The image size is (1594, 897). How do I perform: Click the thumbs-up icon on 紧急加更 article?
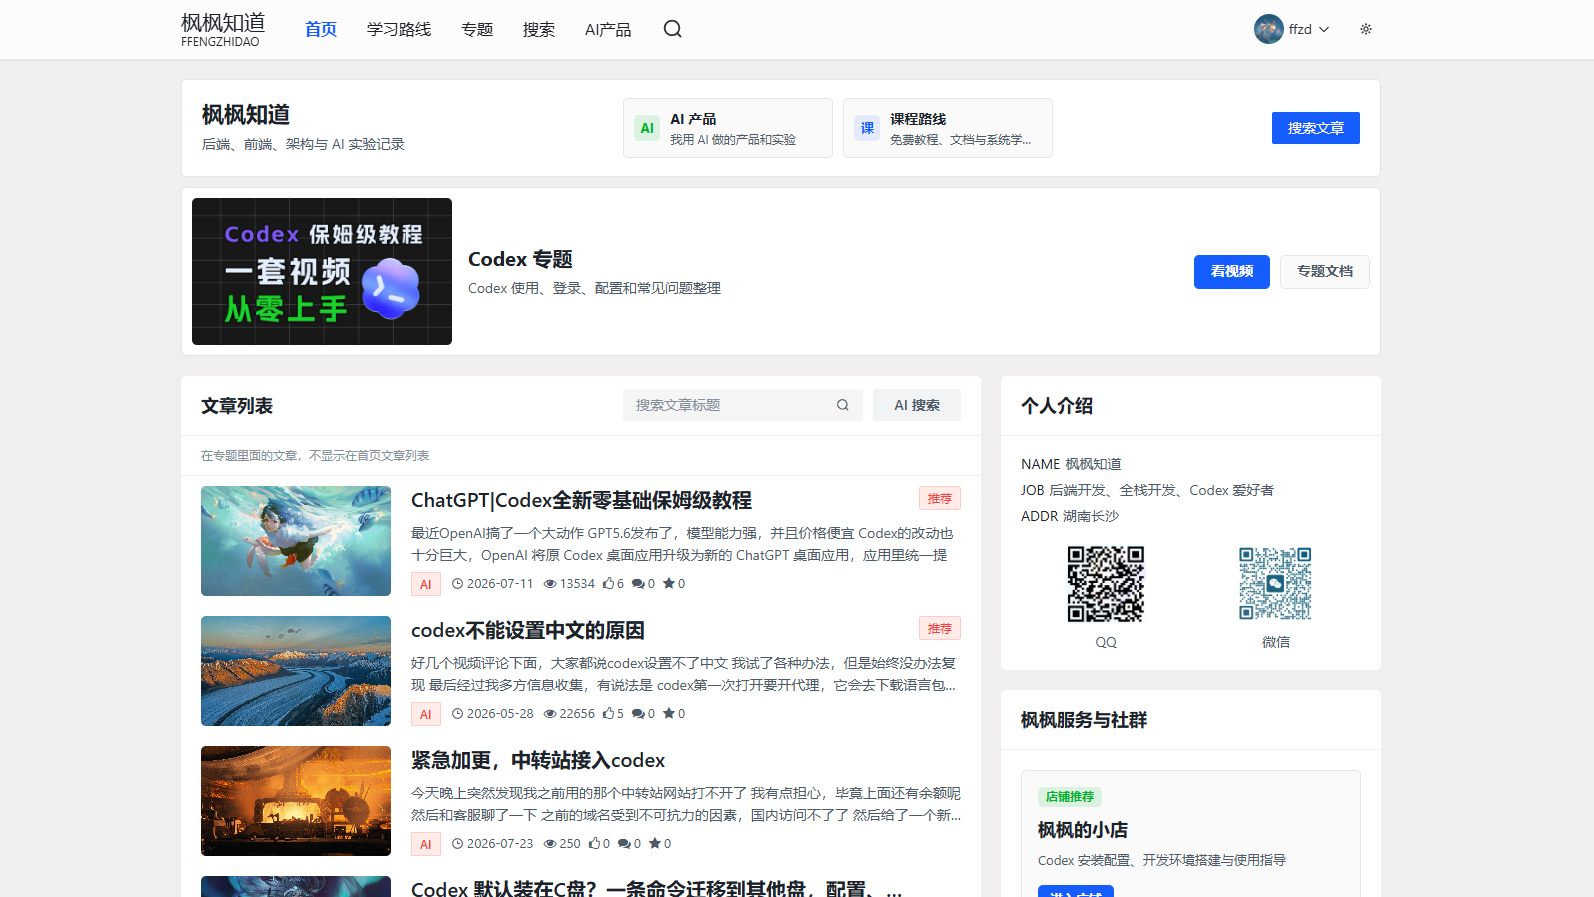[x=594, y=844]
